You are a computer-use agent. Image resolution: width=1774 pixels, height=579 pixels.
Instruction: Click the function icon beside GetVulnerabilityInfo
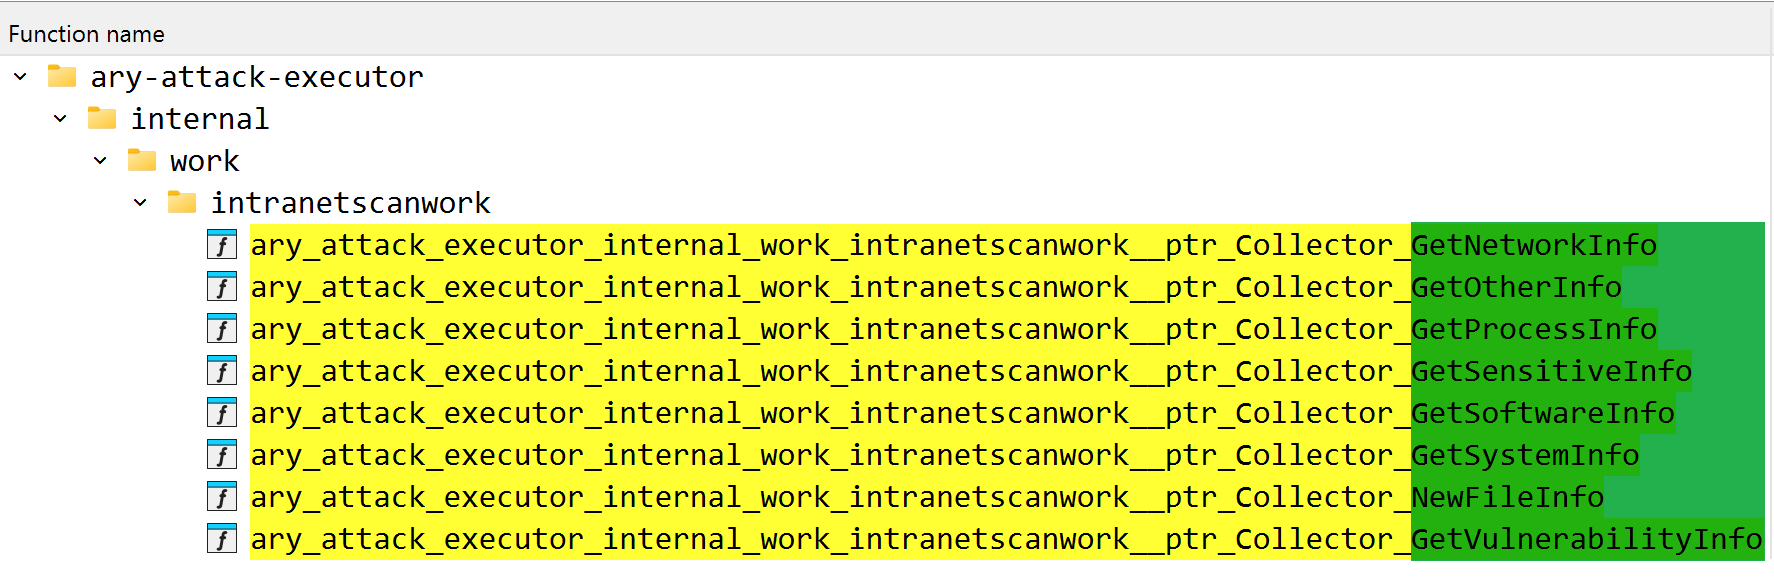click(x=221, y=539)
